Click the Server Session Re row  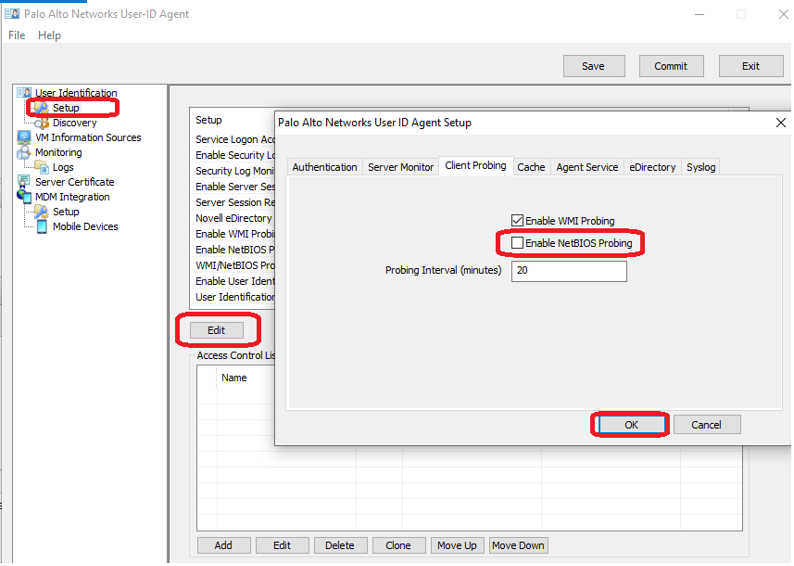click(234, 203)
